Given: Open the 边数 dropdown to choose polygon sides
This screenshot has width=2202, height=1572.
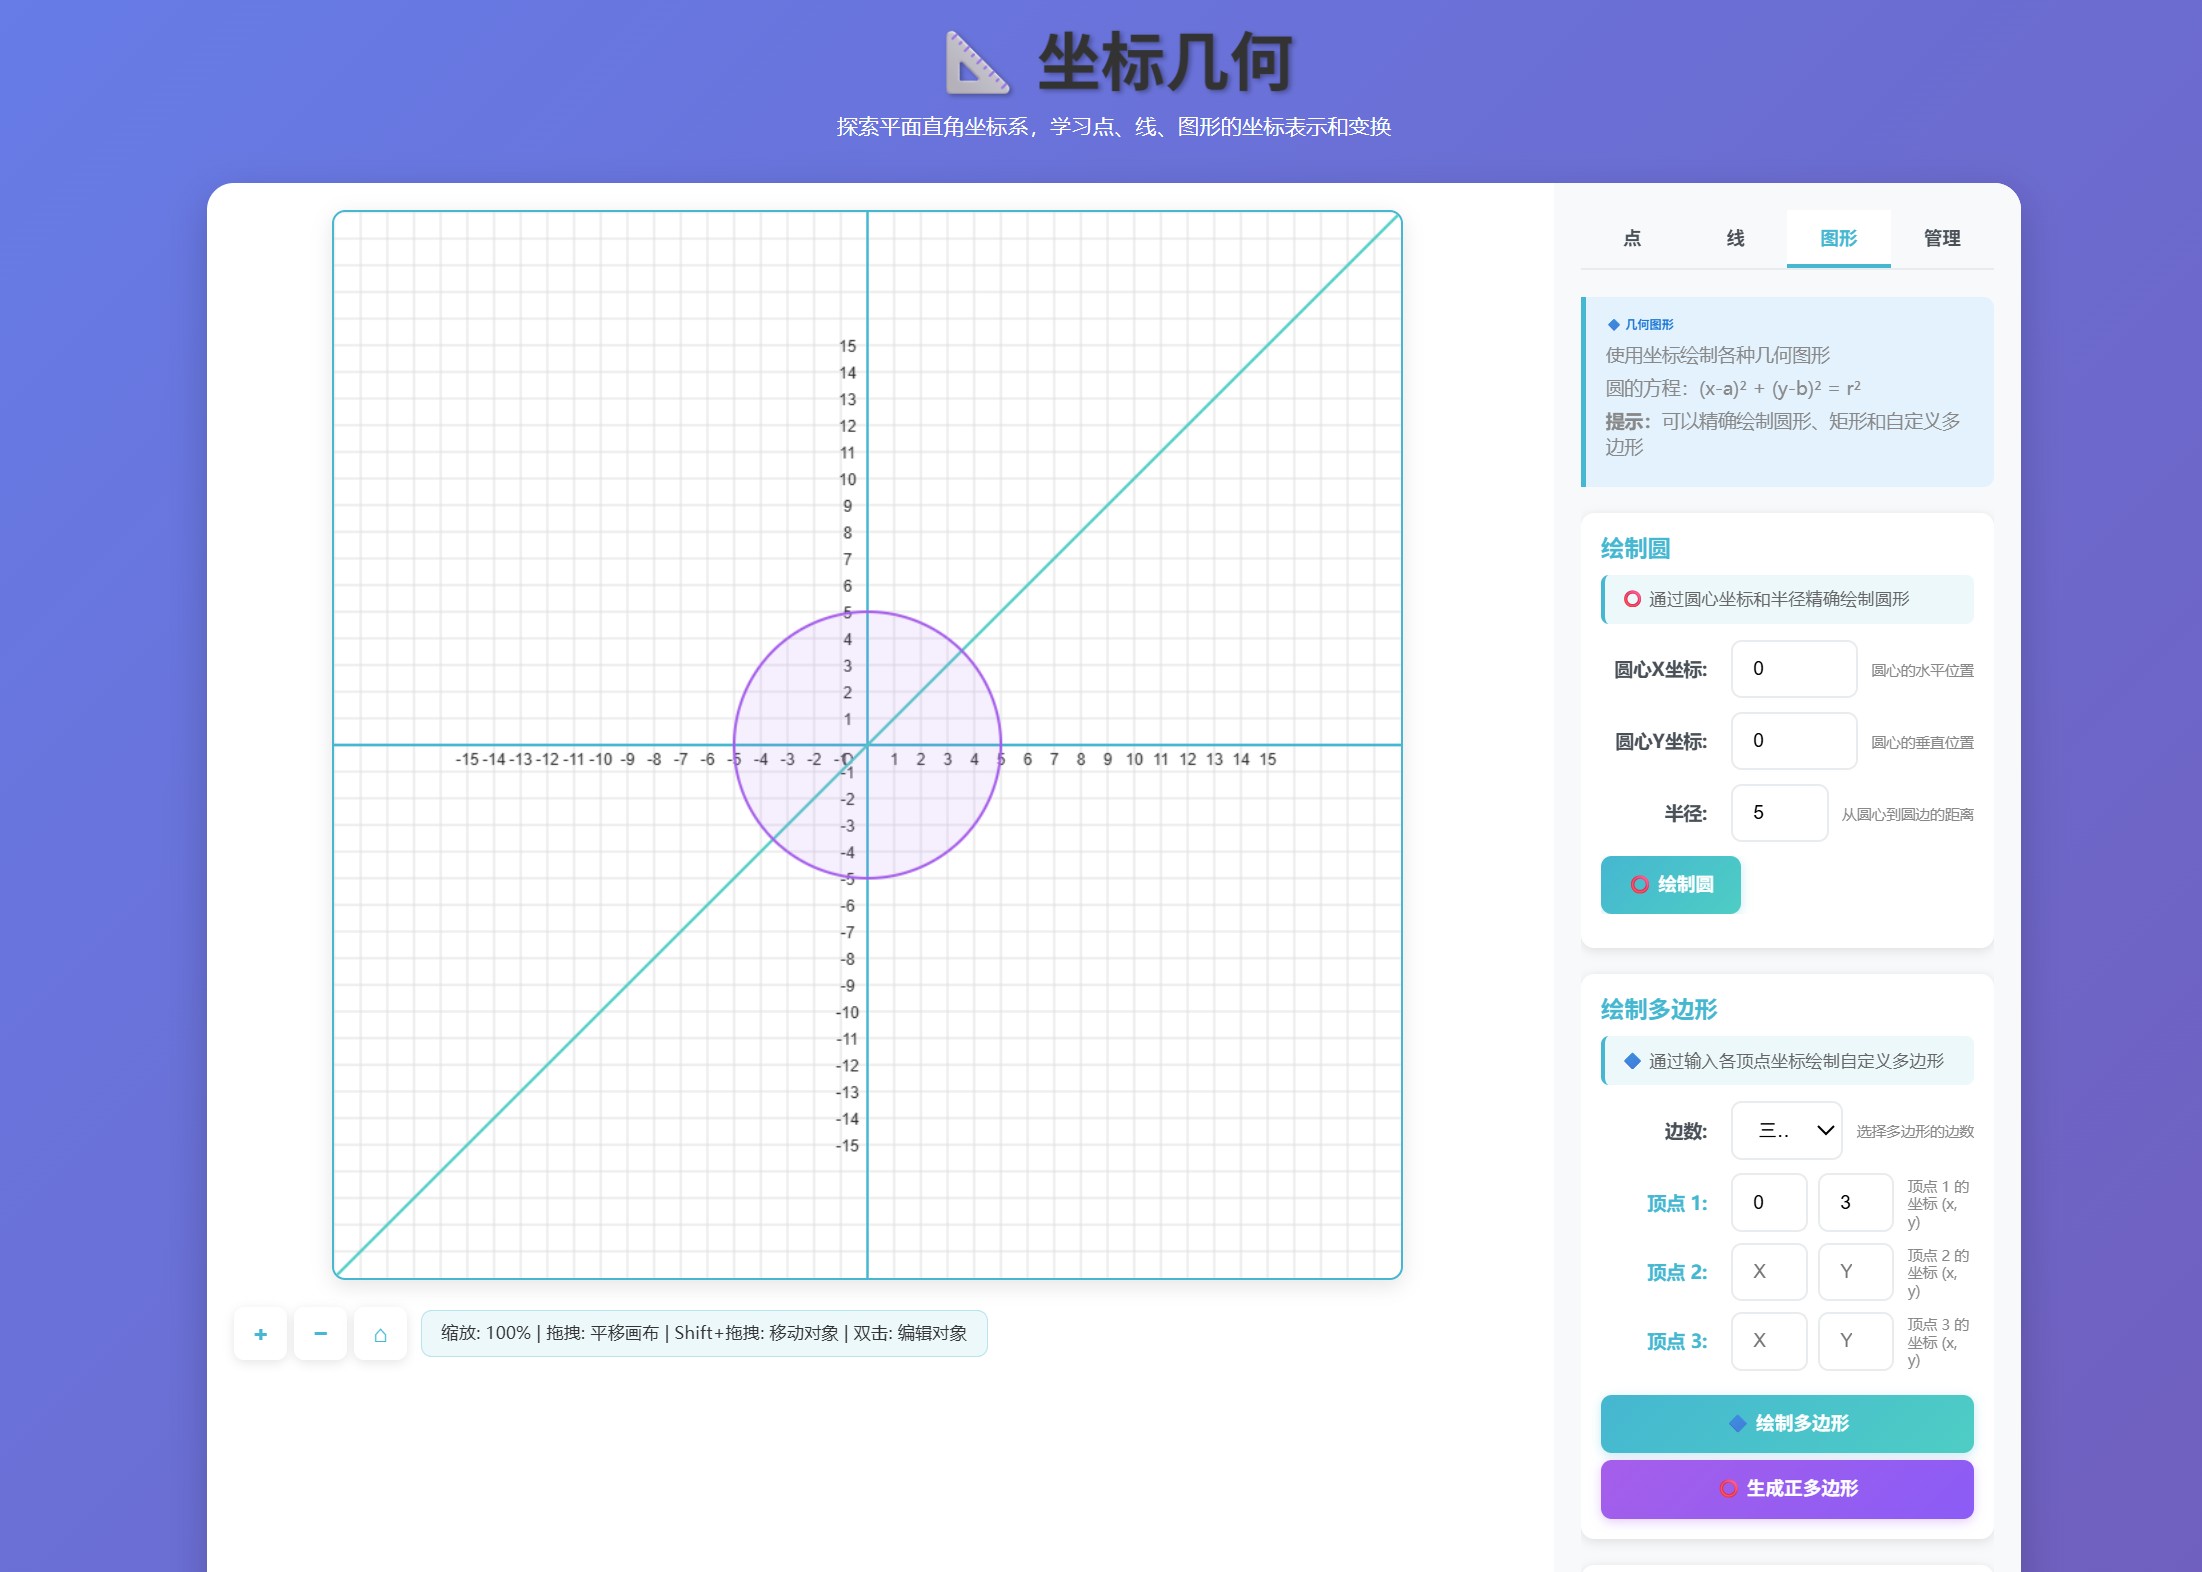Looking at the screenshot, I should coord(1786,1130).
